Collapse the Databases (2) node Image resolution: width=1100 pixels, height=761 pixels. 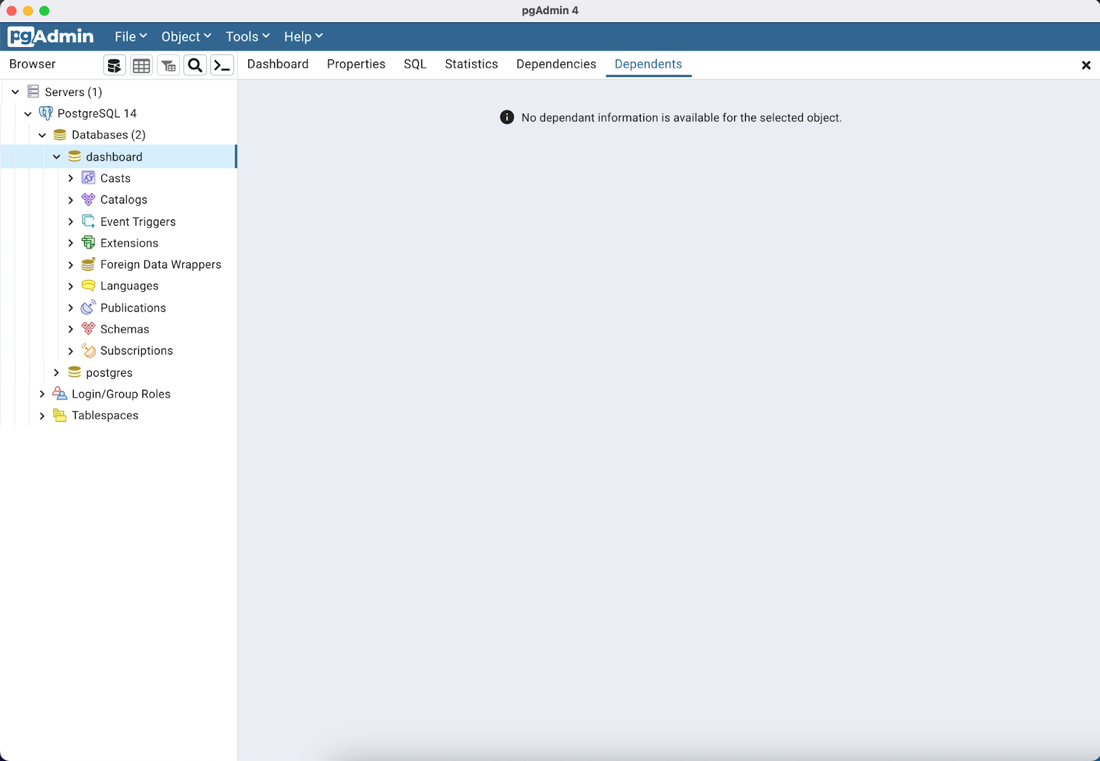click(x=42, y=135)
